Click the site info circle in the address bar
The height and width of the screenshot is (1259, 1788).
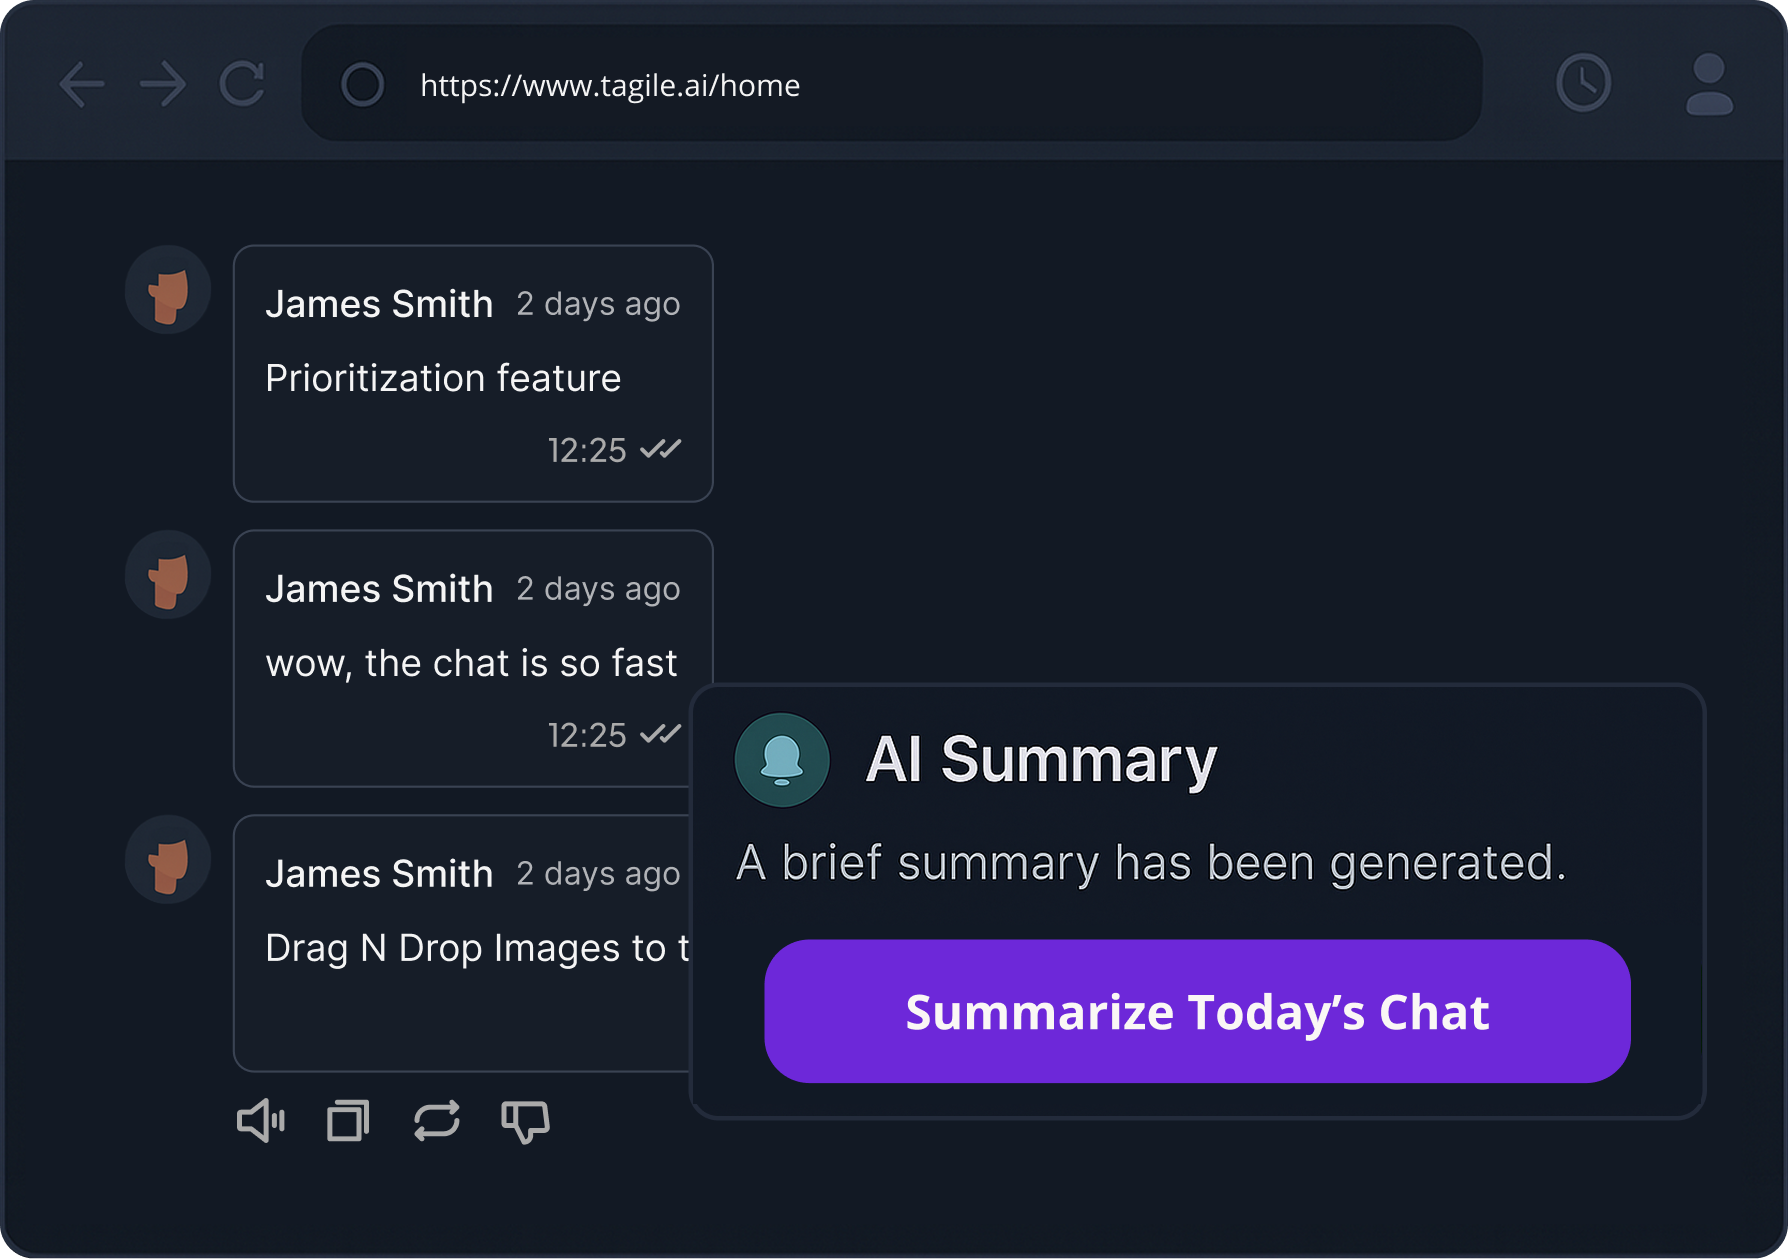pos(362,85)
